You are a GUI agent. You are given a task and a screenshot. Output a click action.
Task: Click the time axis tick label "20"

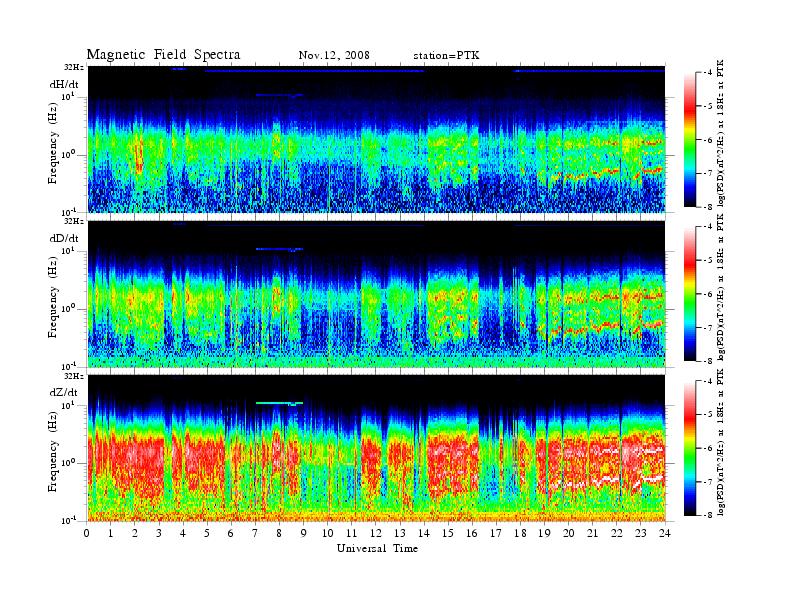pyautogui.click(x=569, y=533)
